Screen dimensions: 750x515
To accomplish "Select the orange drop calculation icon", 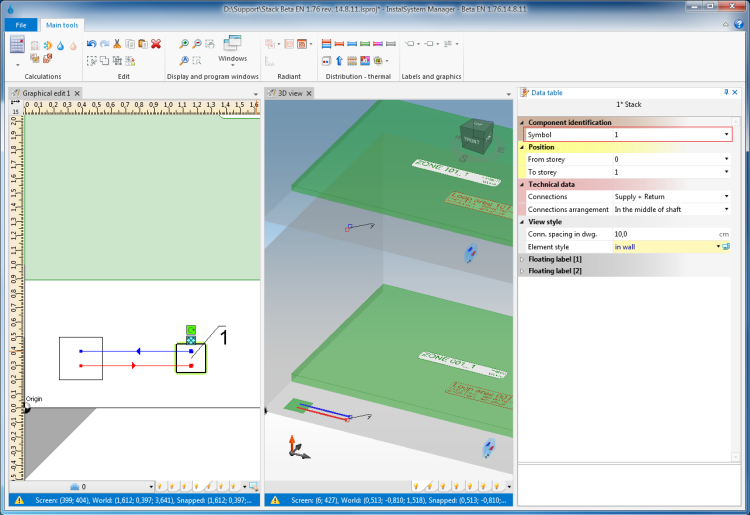I will [x=73, y=45].
